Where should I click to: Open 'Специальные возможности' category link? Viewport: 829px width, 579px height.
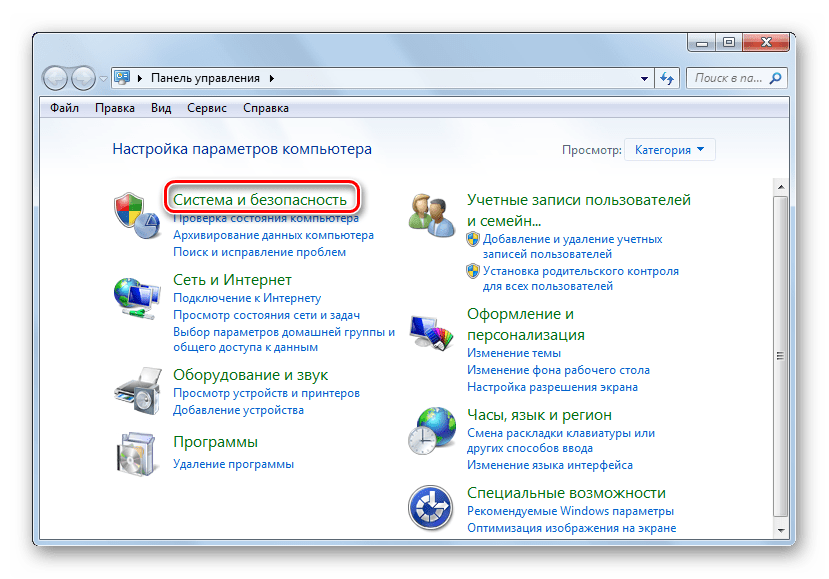[x=566, y=492]
